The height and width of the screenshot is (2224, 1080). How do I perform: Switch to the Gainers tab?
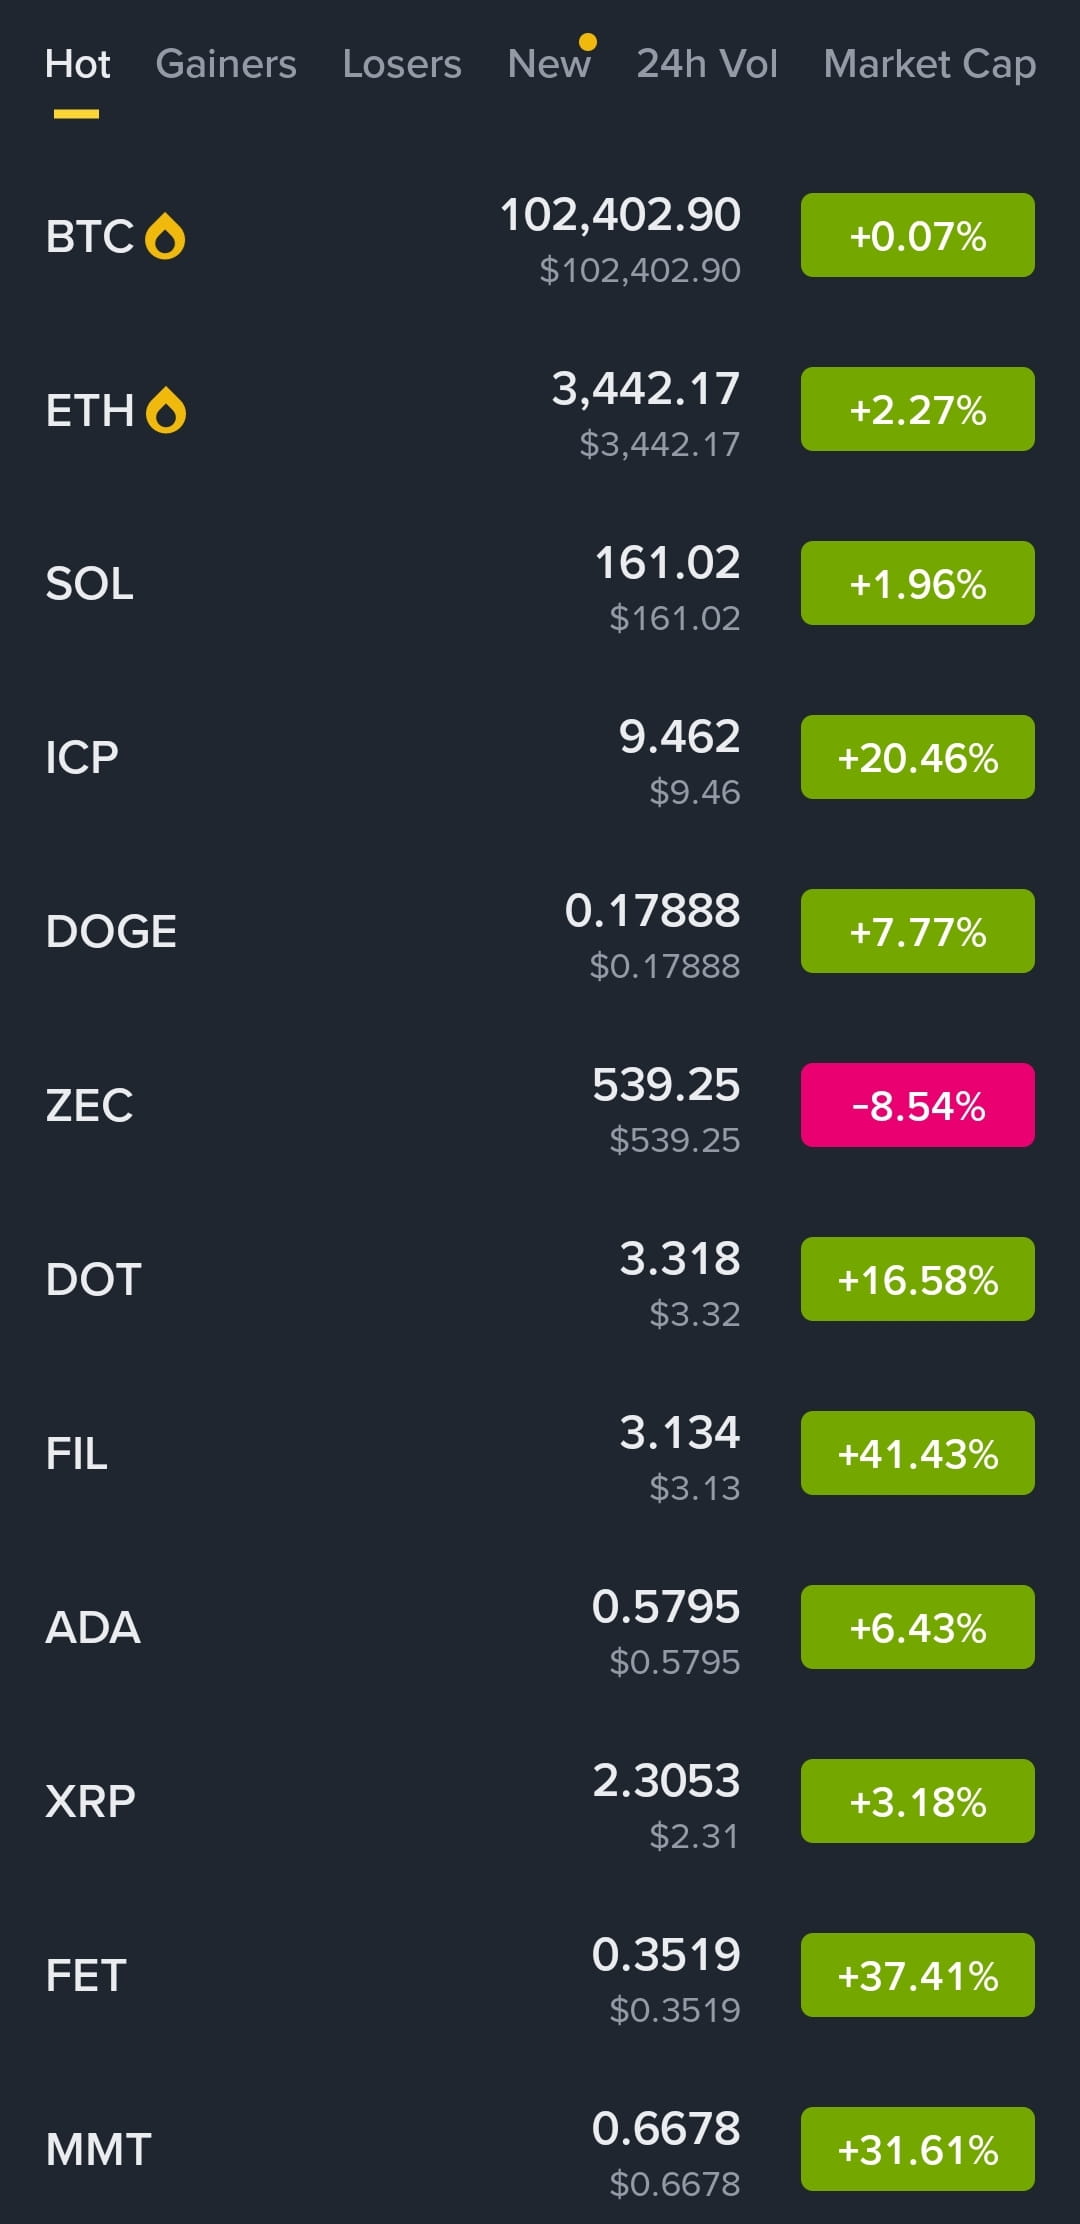pyautogui.click(x=226, y=64)
